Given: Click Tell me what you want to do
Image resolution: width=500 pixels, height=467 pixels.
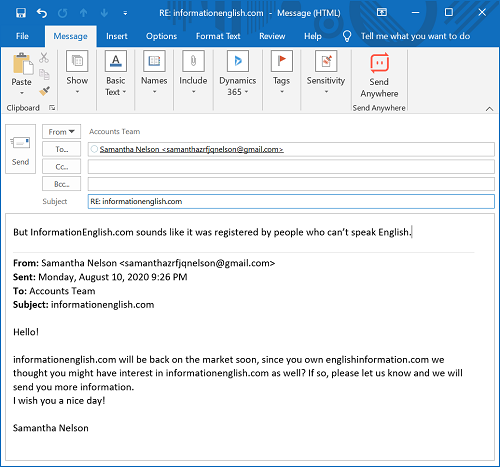Looking at the screenshot, I should click(415, 36).
